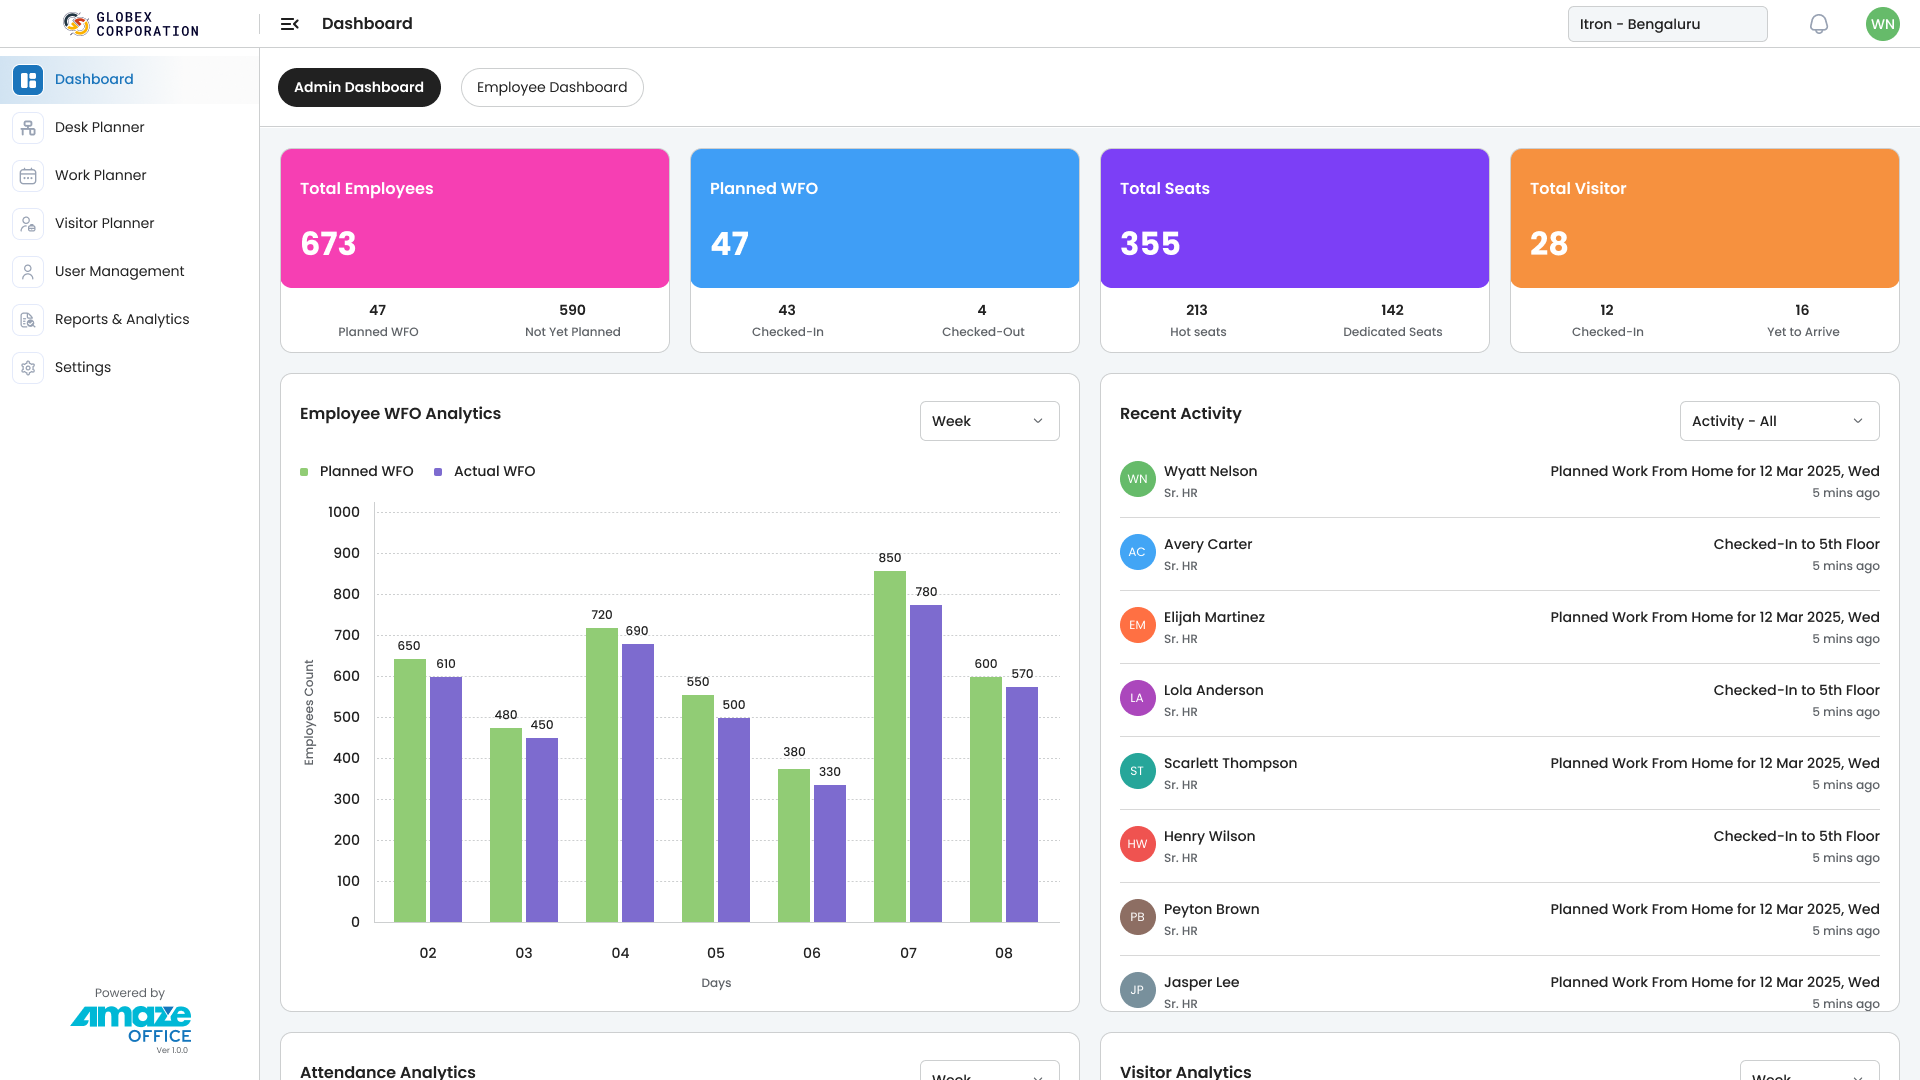Screen dimensions: 1920x1080
Task: Open the WN user avatar menu
Action: click(x=1882, y=23)
